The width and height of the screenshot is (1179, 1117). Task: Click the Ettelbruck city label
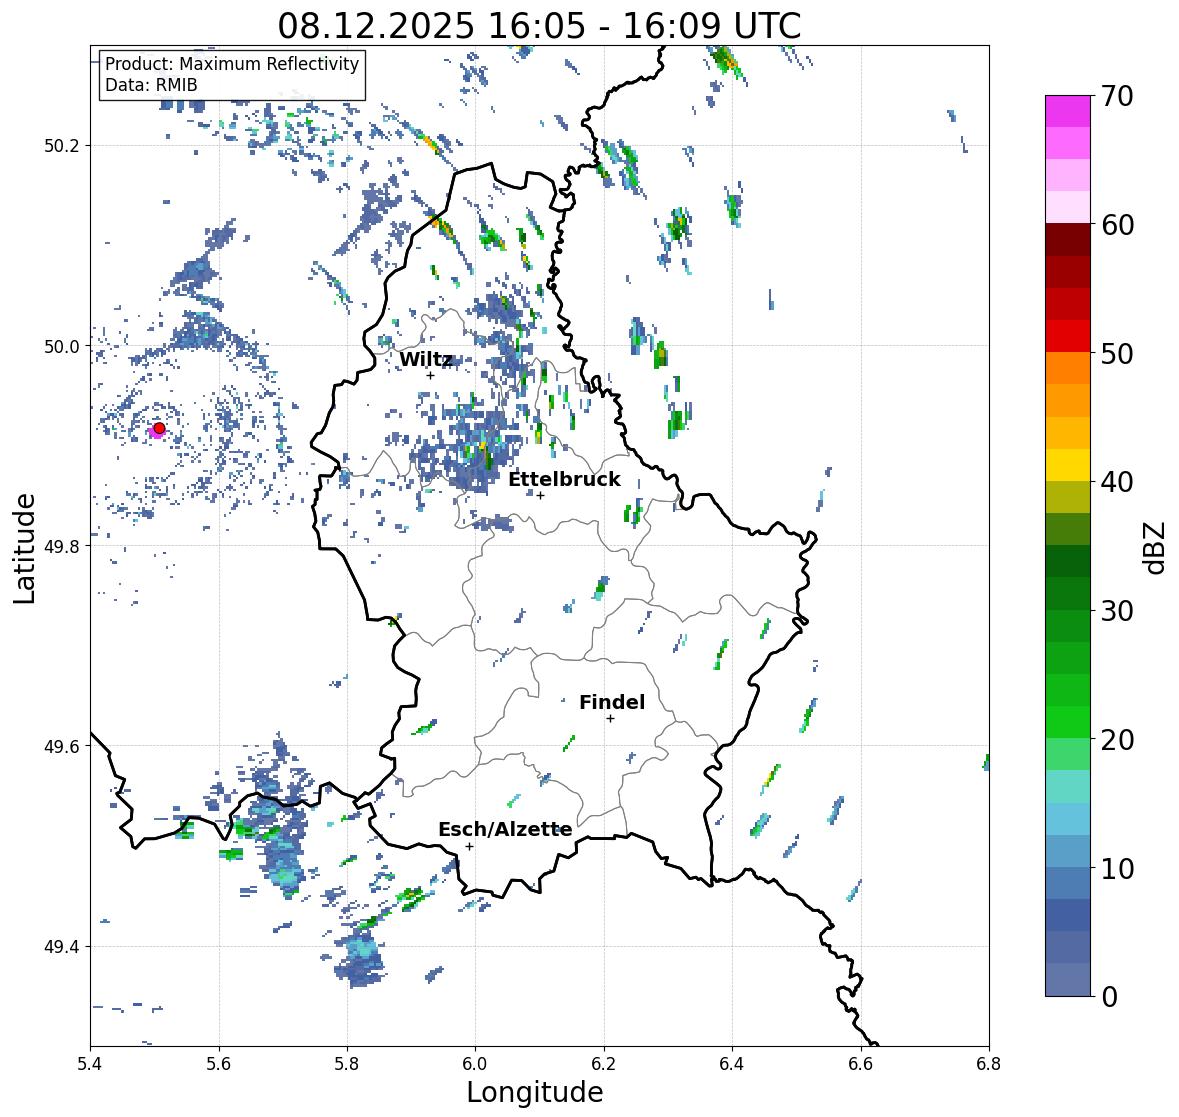[x=564, y=479]
